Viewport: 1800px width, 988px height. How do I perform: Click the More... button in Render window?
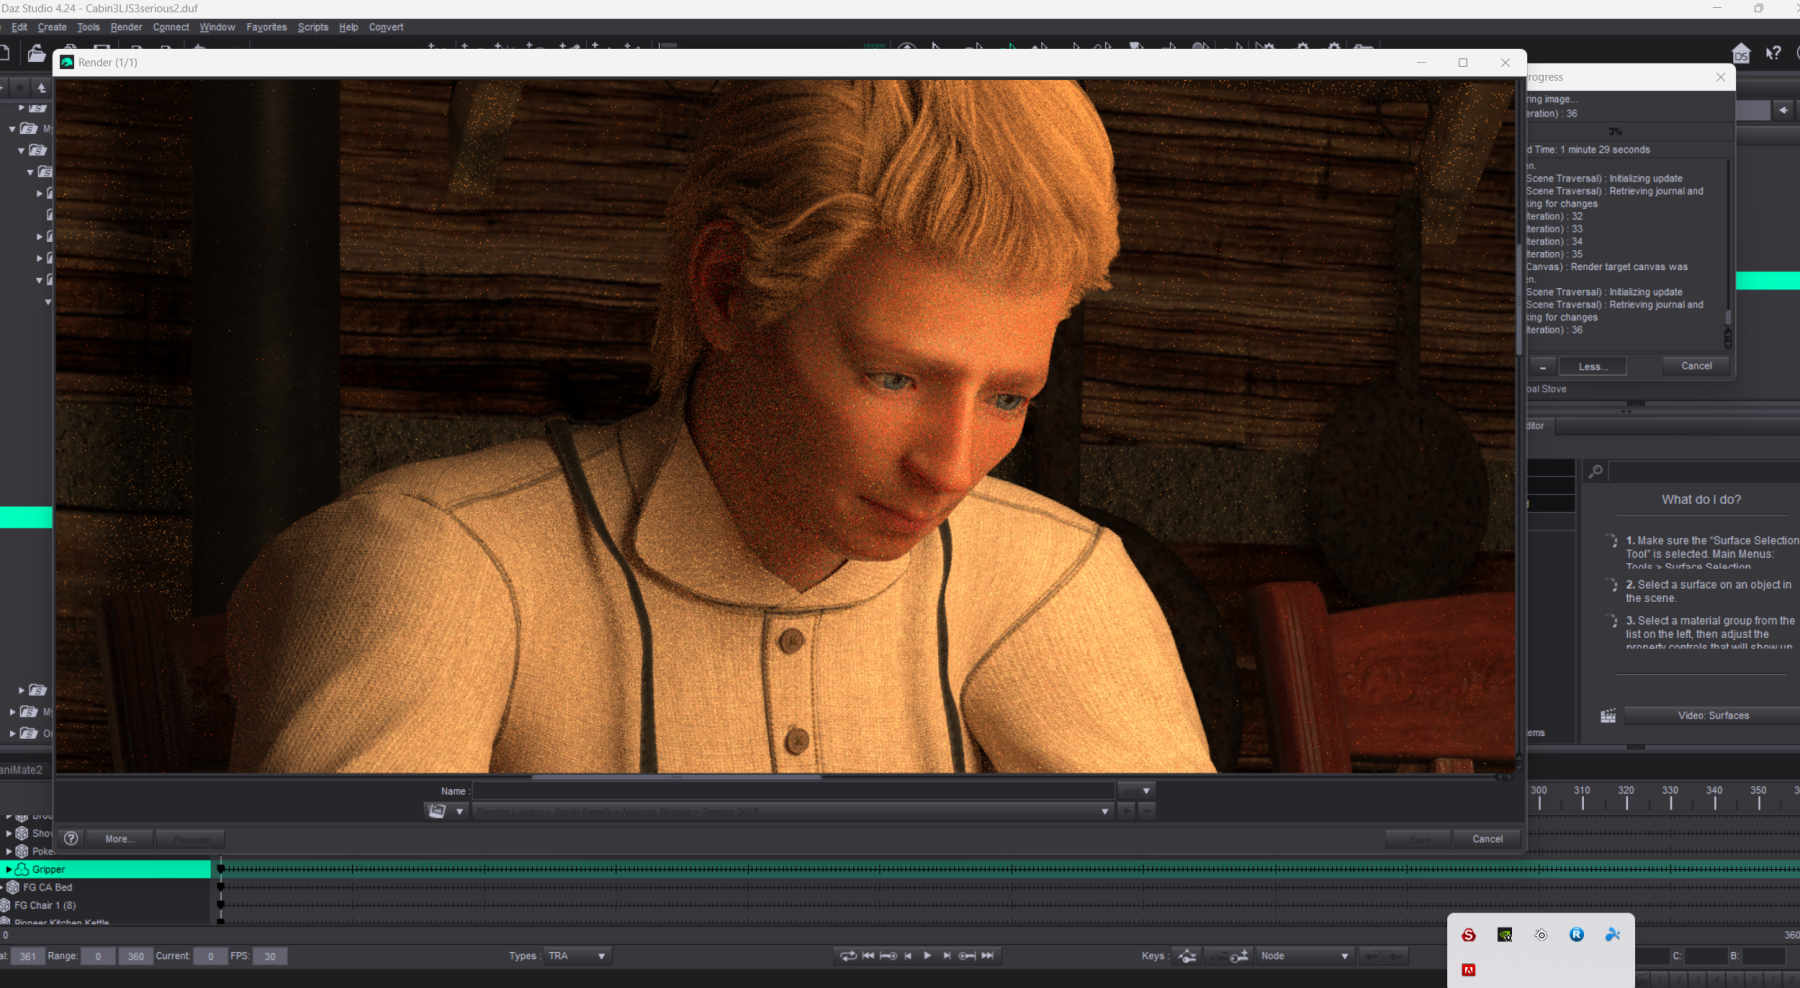(x=119, y=839)
